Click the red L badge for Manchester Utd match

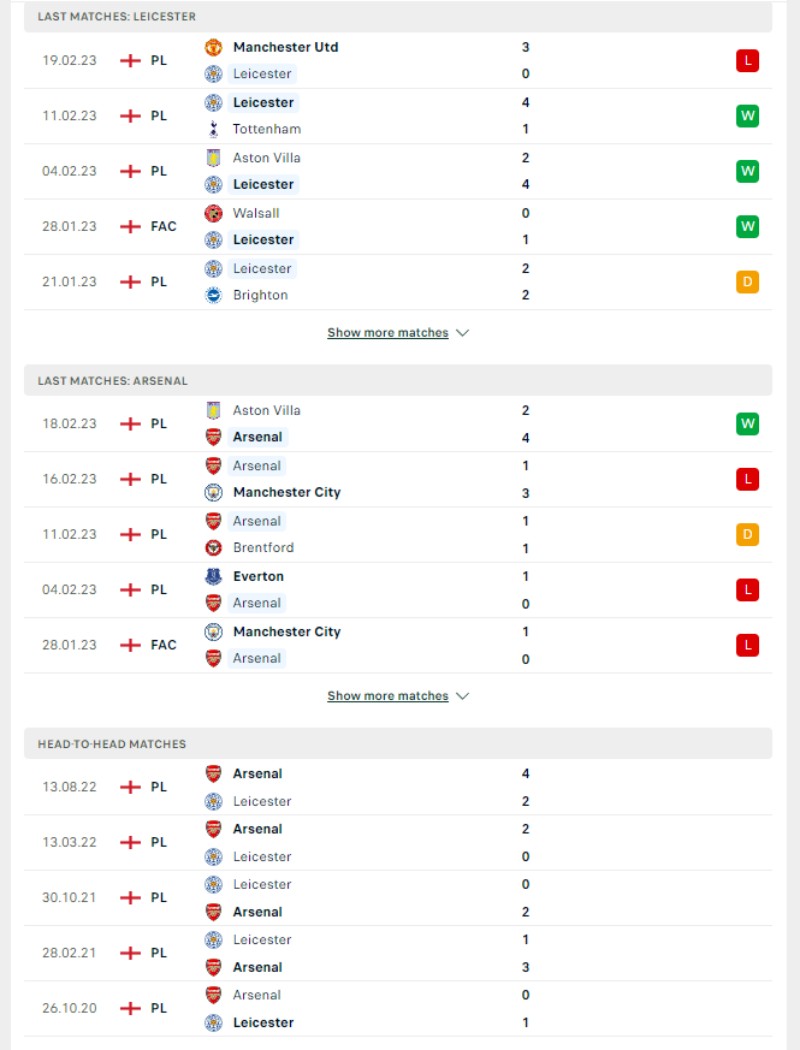[747, 60]
